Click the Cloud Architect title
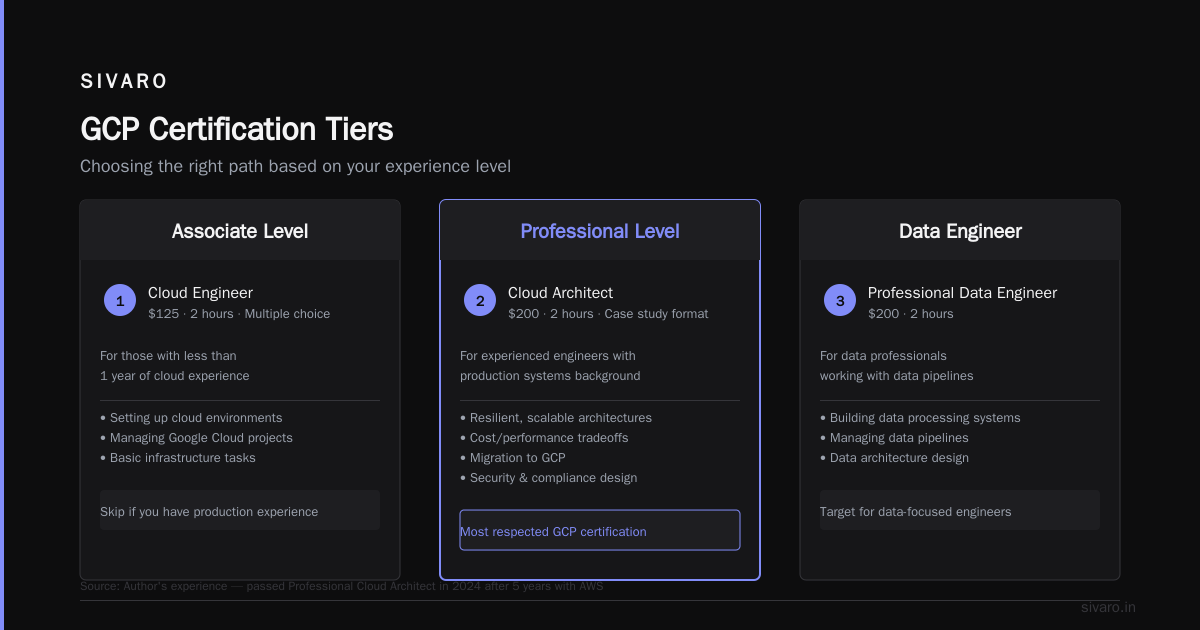1200x630 pixels. (x=560, y=293)
